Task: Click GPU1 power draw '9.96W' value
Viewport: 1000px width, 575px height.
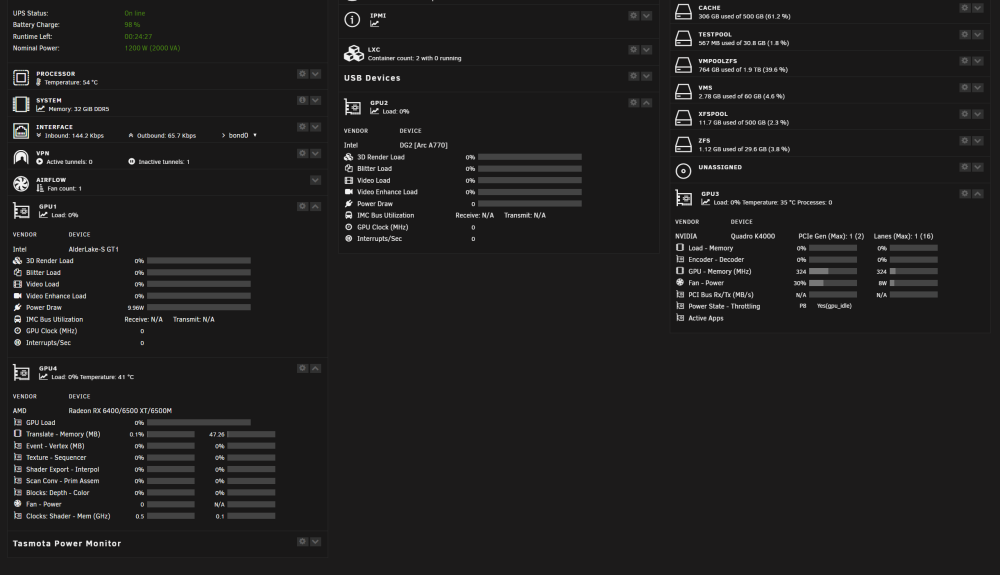Action: [136, 308]
